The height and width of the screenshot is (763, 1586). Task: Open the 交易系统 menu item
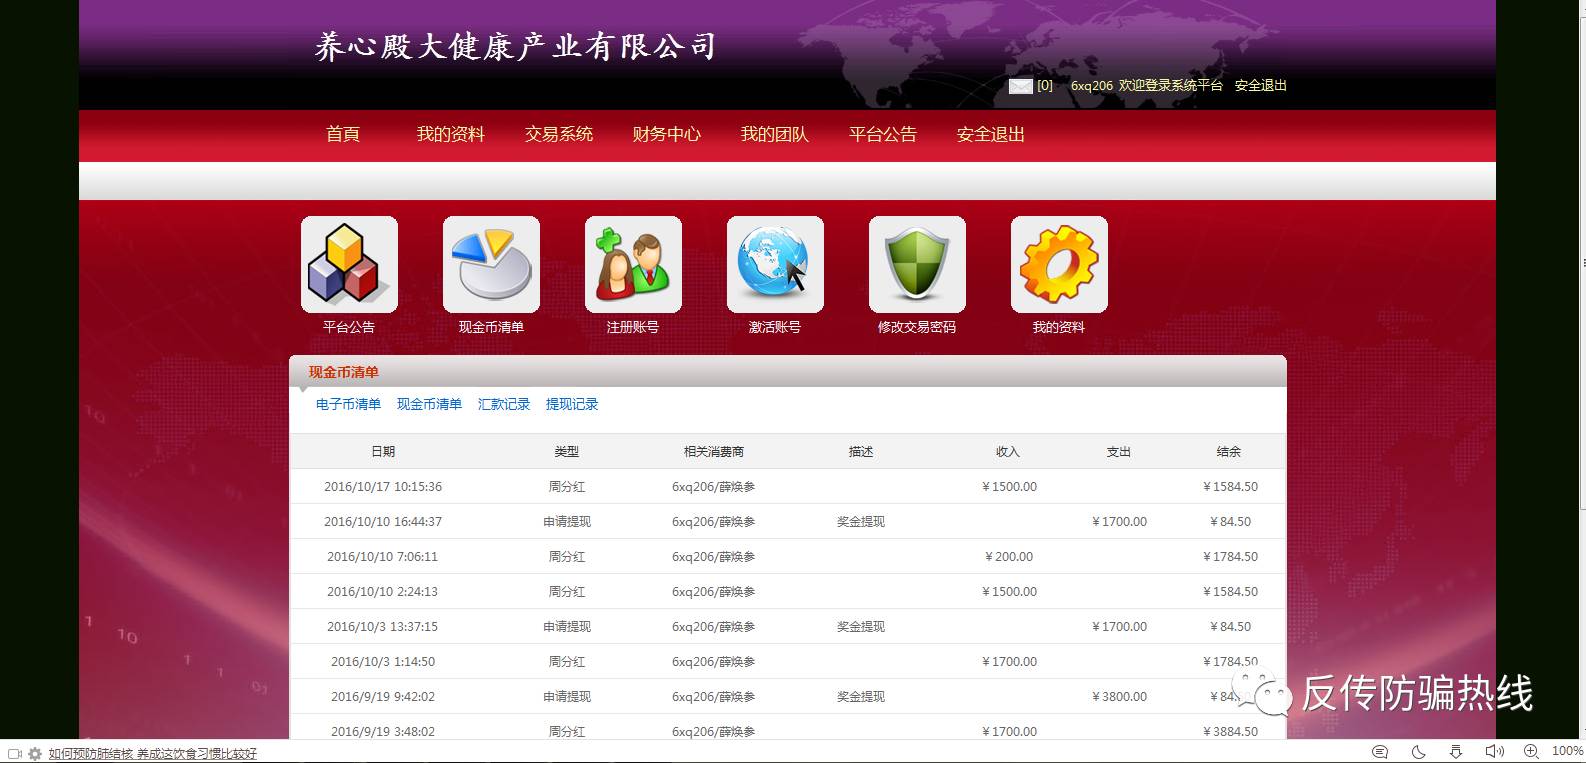tap(559, 134)
